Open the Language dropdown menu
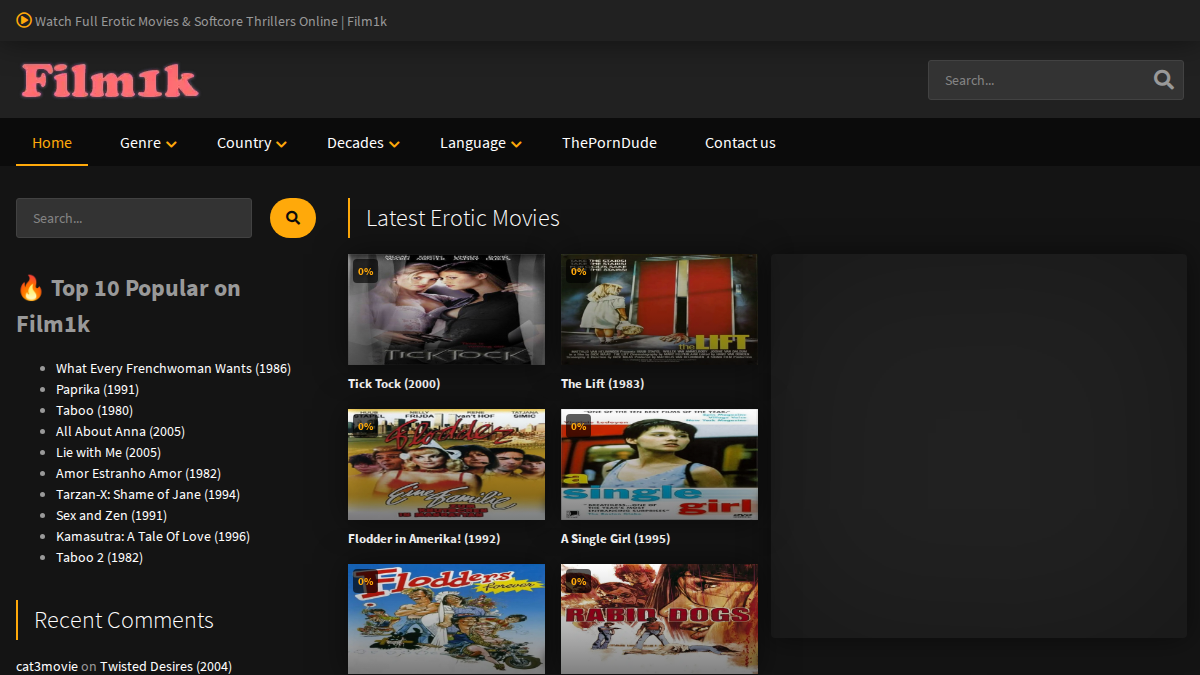Screen dimensions: 1200x675 click(x=481, y=143)
